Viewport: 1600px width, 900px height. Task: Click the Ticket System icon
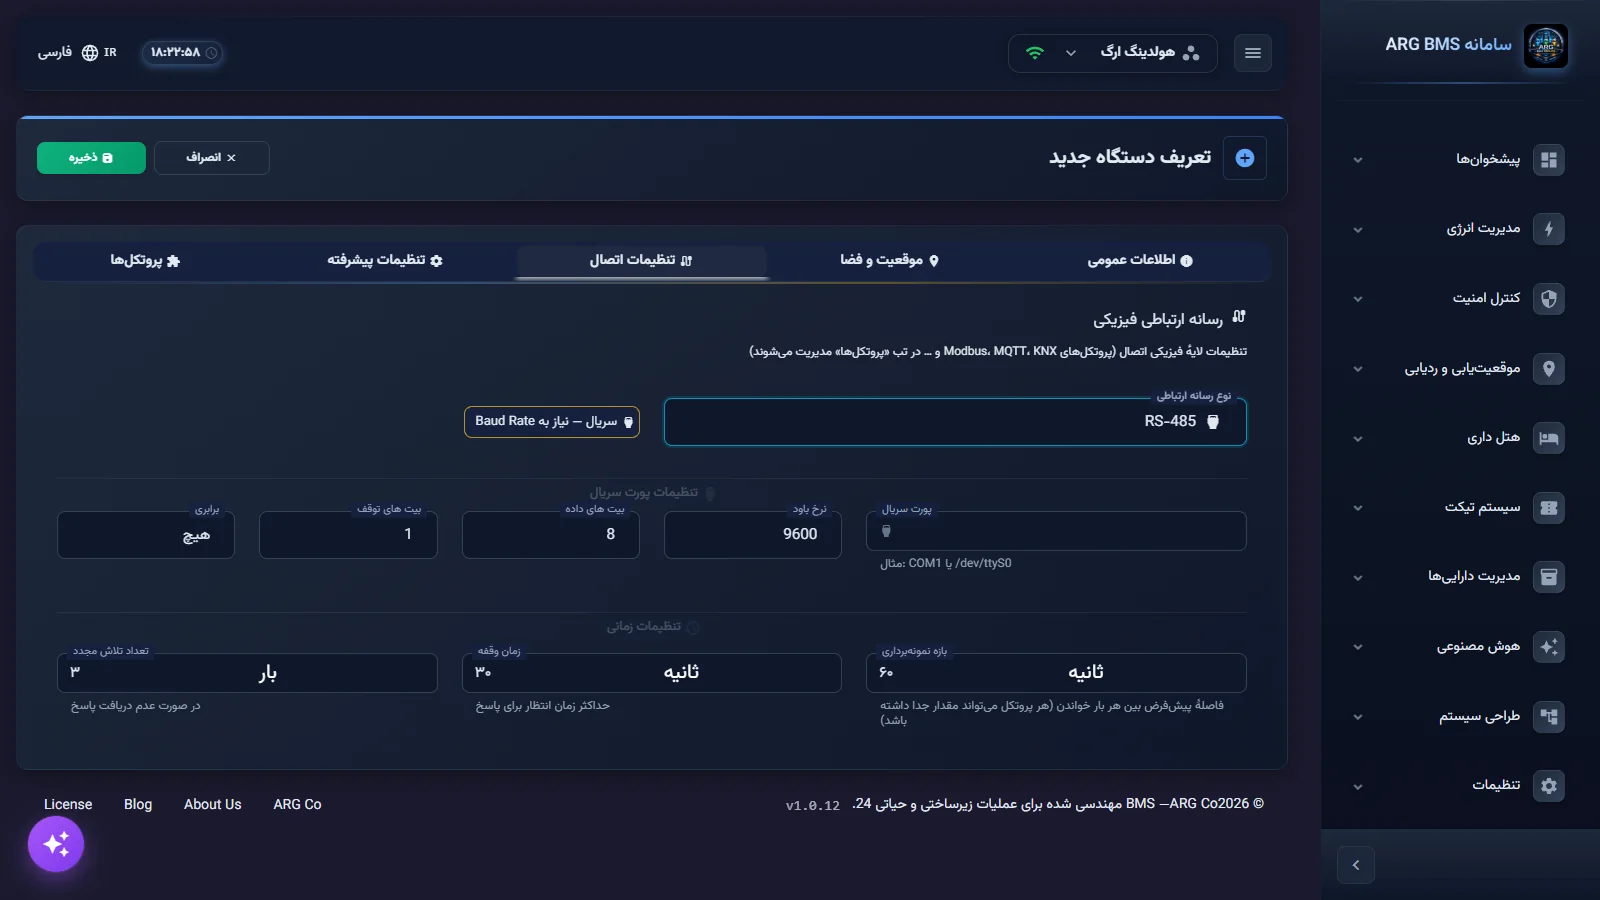point(1549,508)
